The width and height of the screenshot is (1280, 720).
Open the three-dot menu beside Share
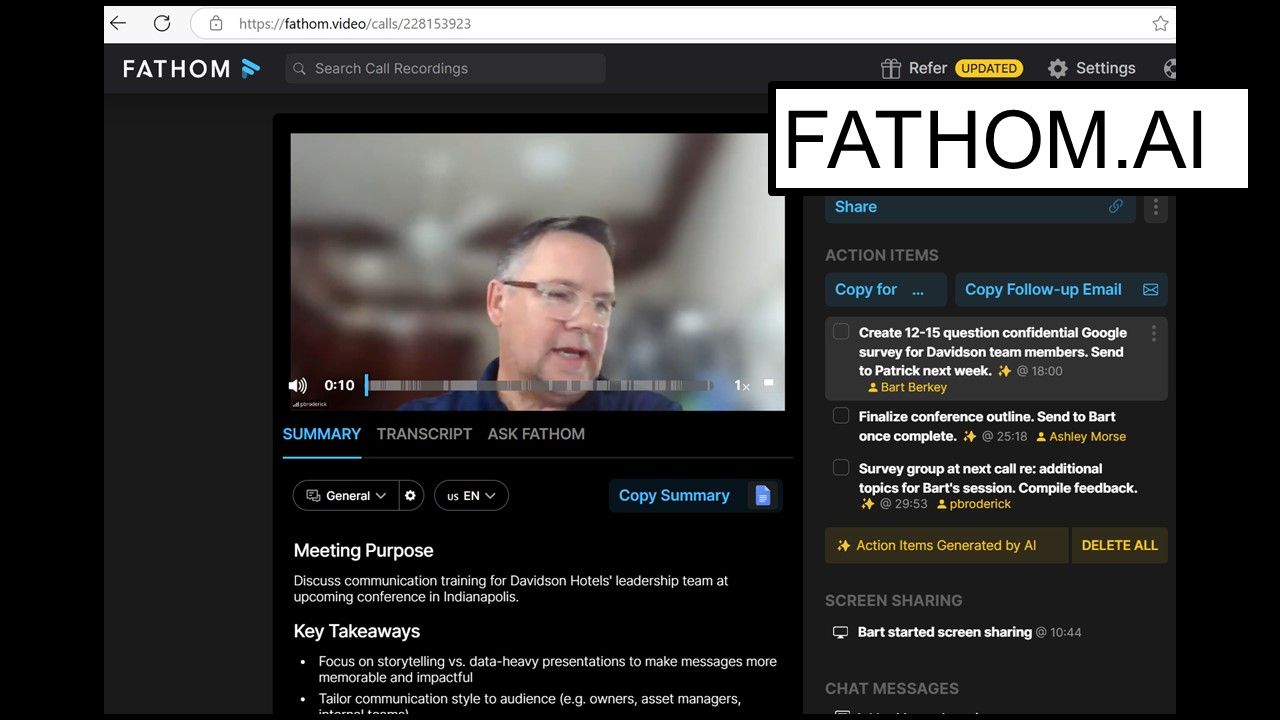point(1156,207)
